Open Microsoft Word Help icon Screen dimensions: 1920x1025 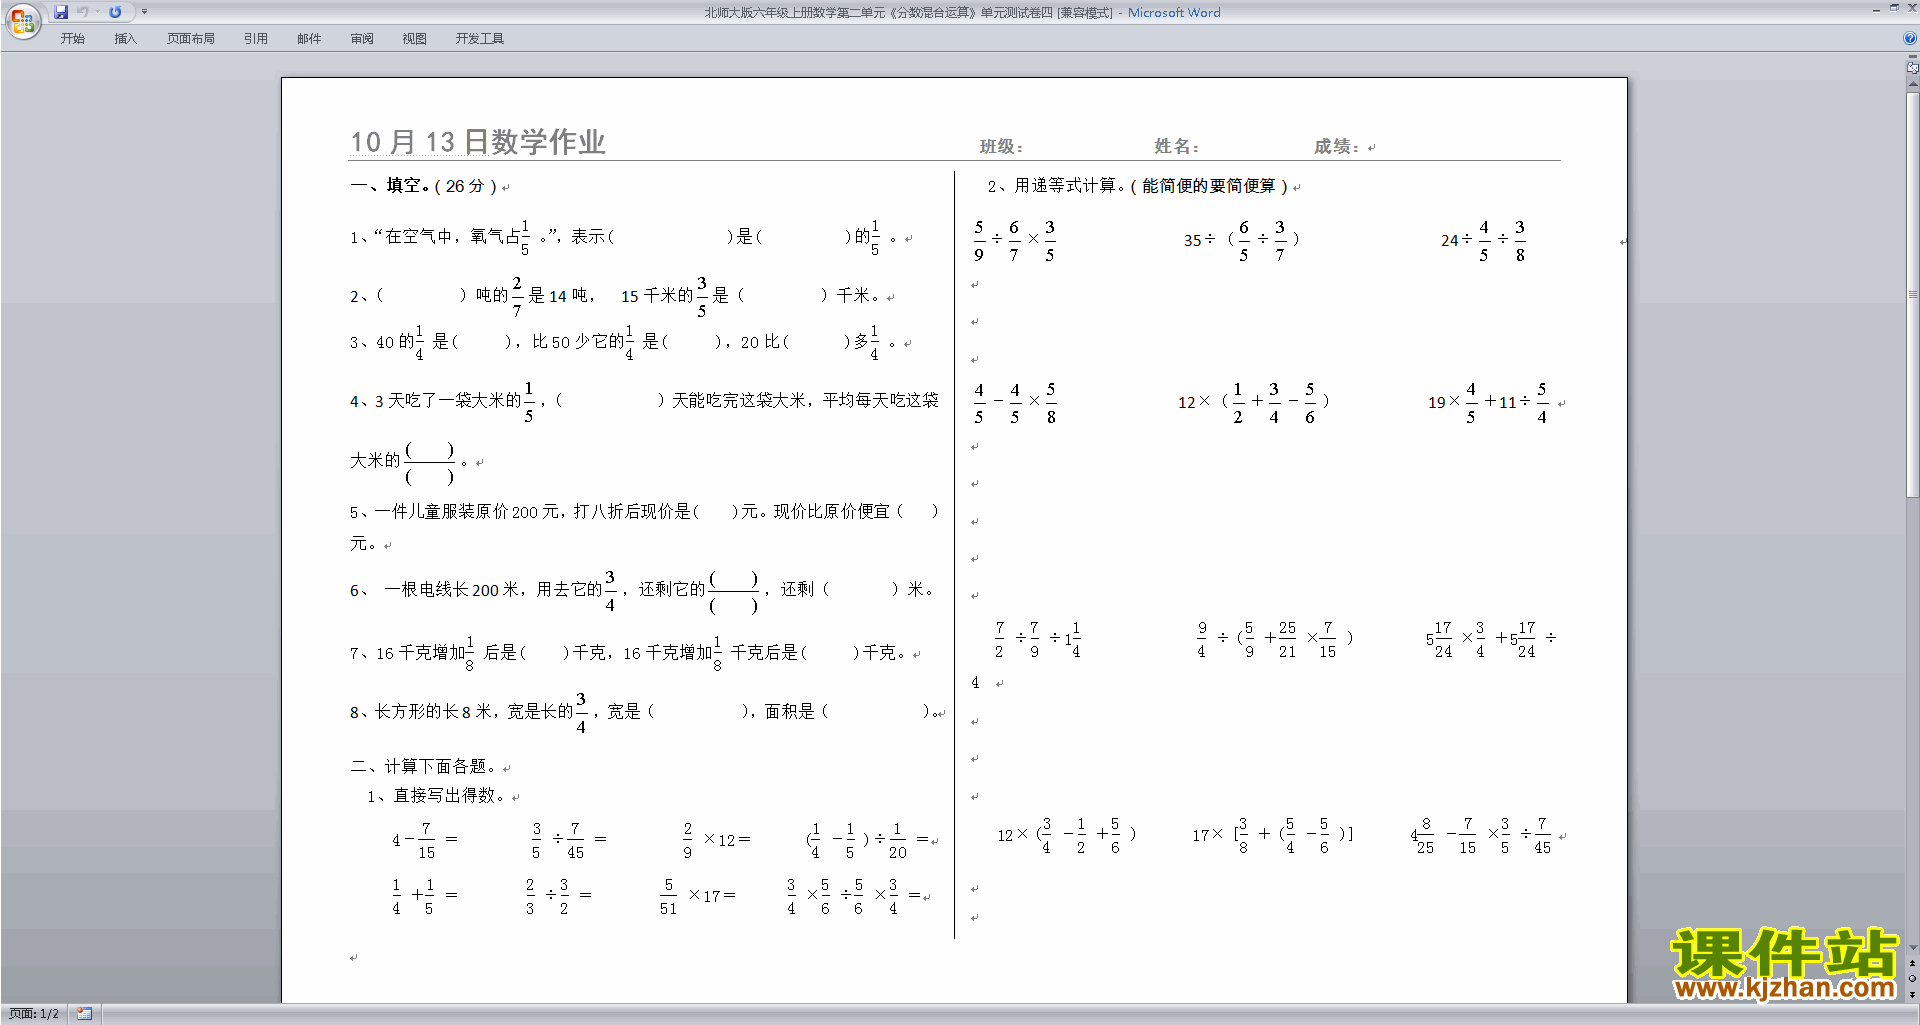pyautogui.click(x=1909, y=38)
